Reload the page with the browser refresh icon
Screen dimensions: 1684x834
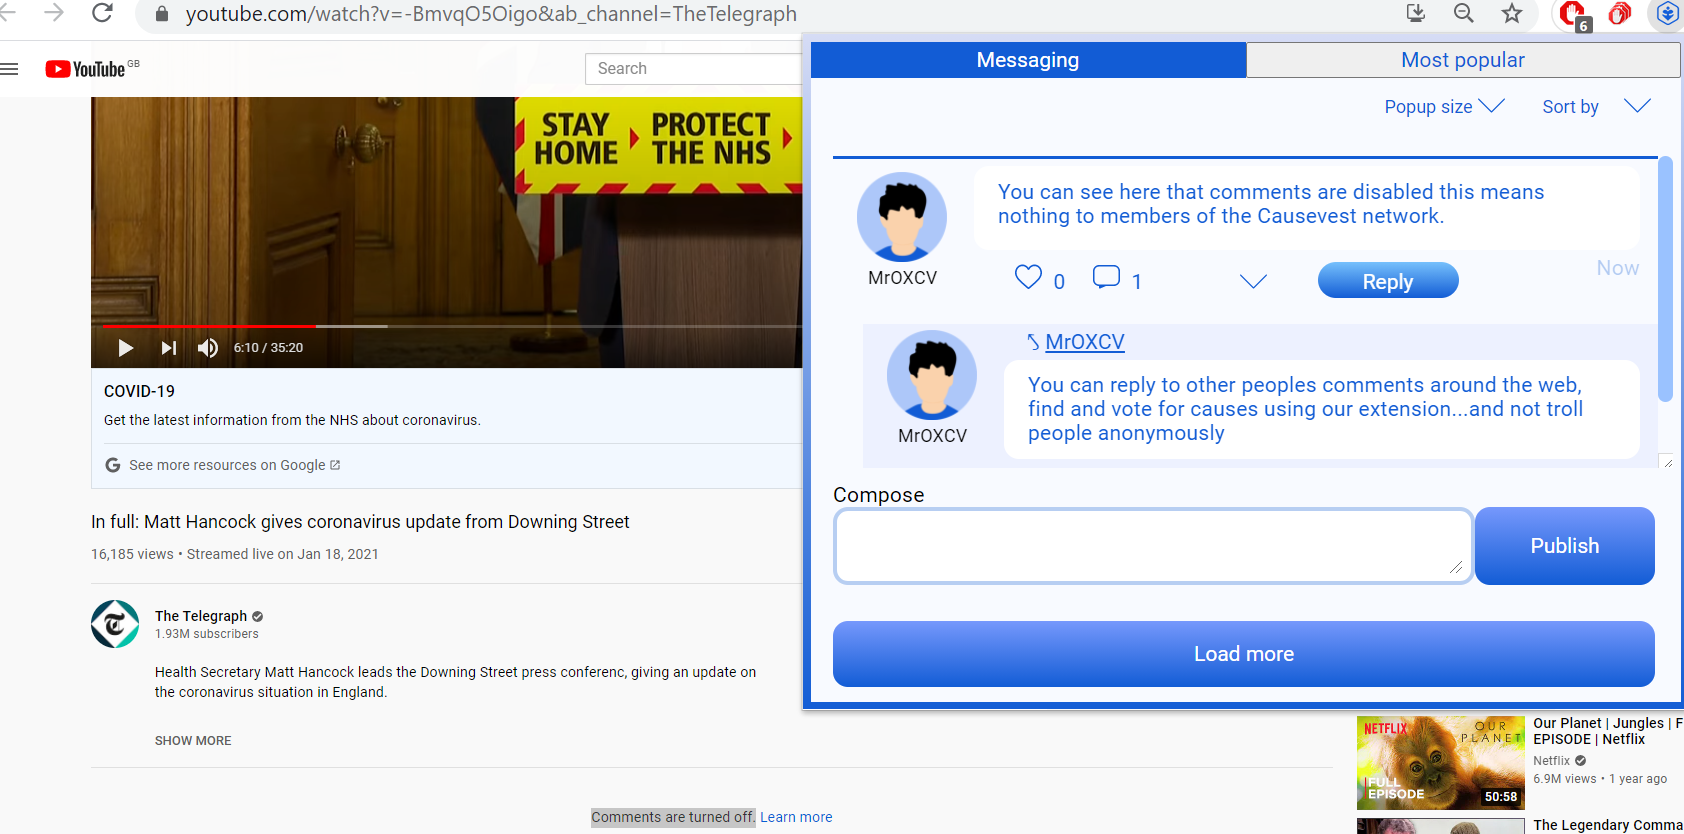coord(102,13)
